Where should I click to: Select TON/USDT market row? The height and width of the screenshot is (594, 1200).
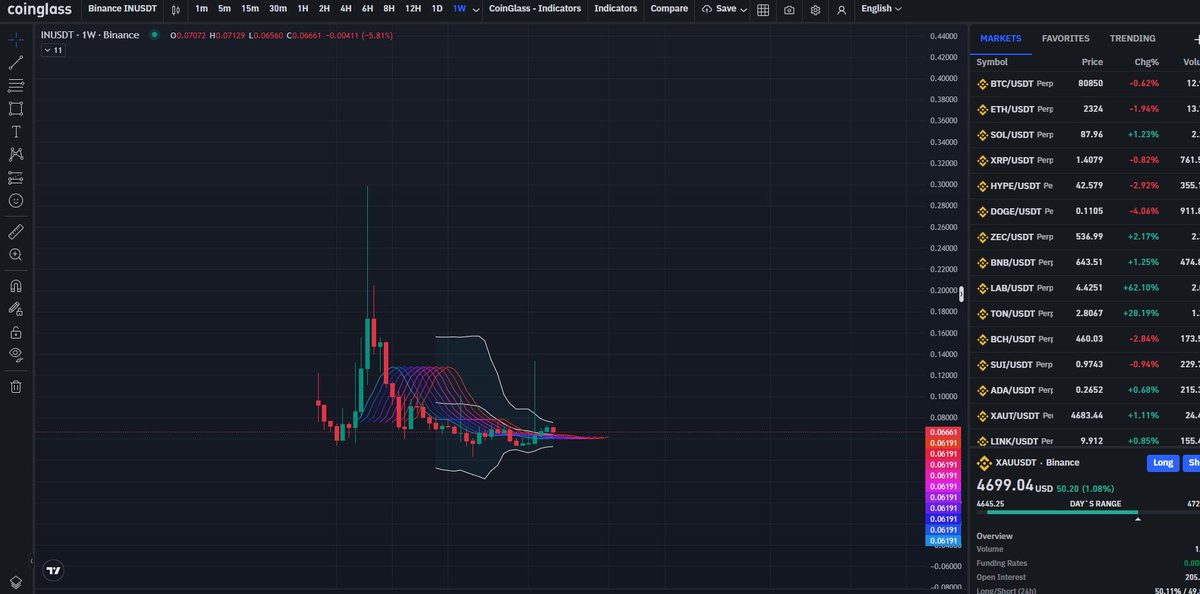pyautogui.click(x=1085, y=314)
